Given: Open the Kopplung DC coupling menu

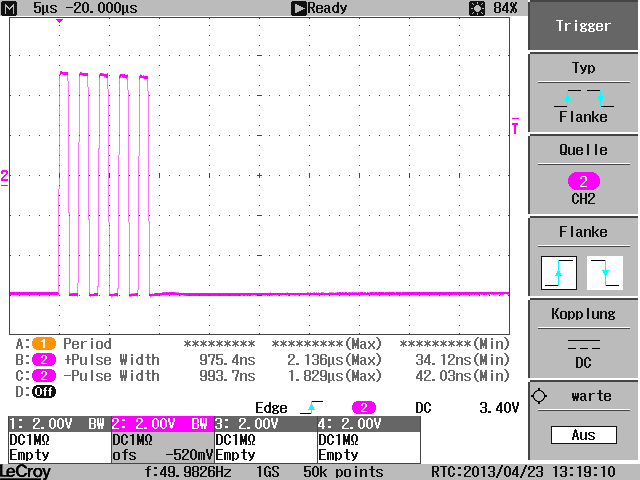Looking at the screenshot, I should (583, 338).
